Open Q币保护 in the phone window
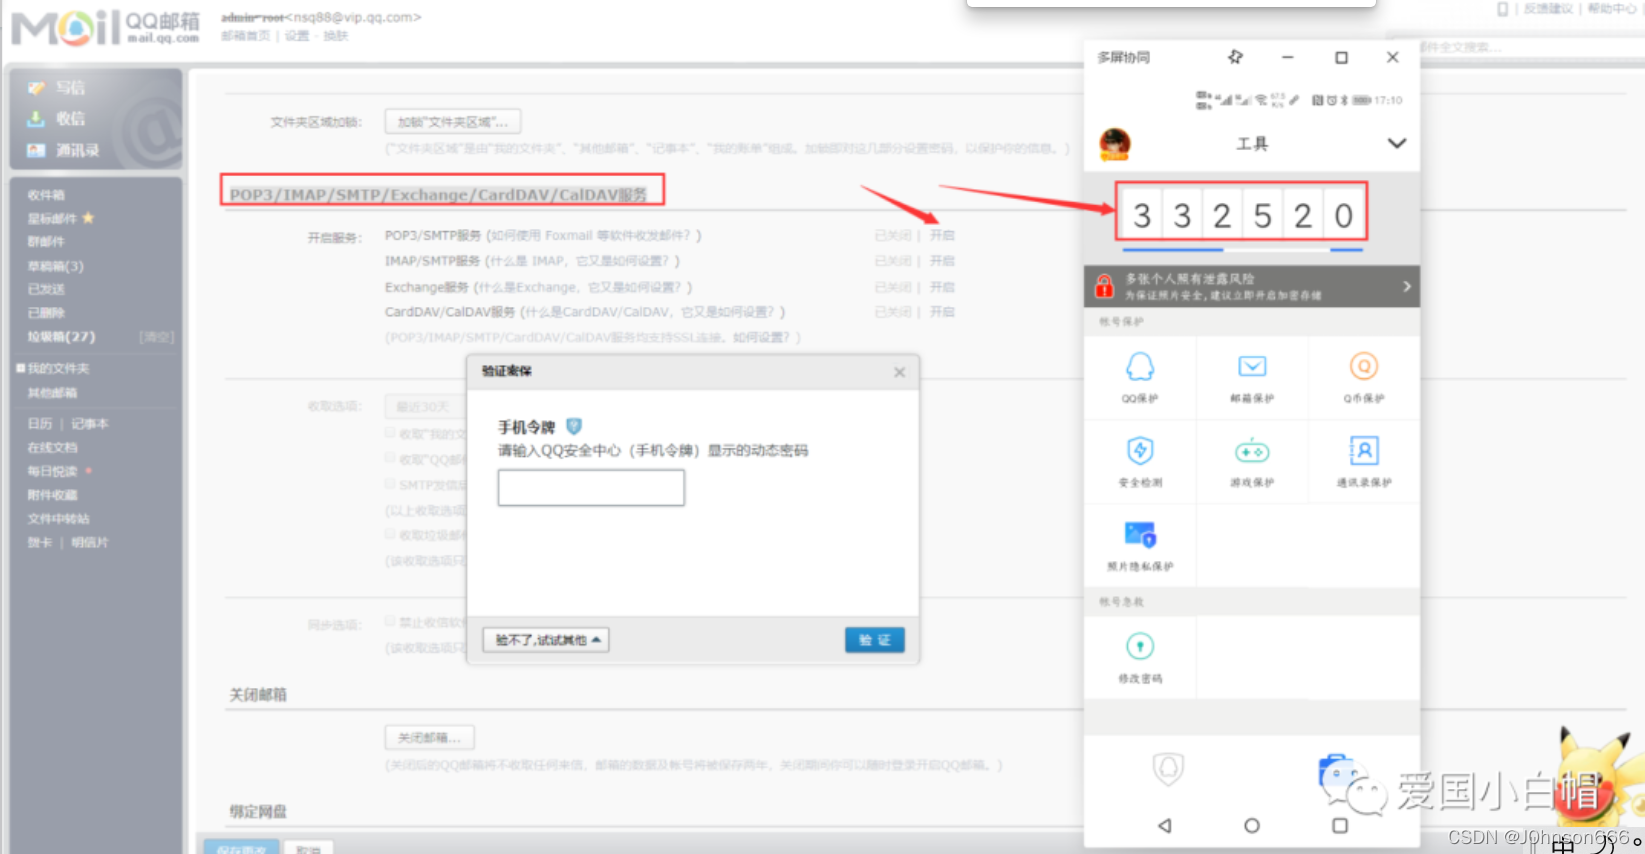Screen dimensions: 1645x854 pos(1364,377)
